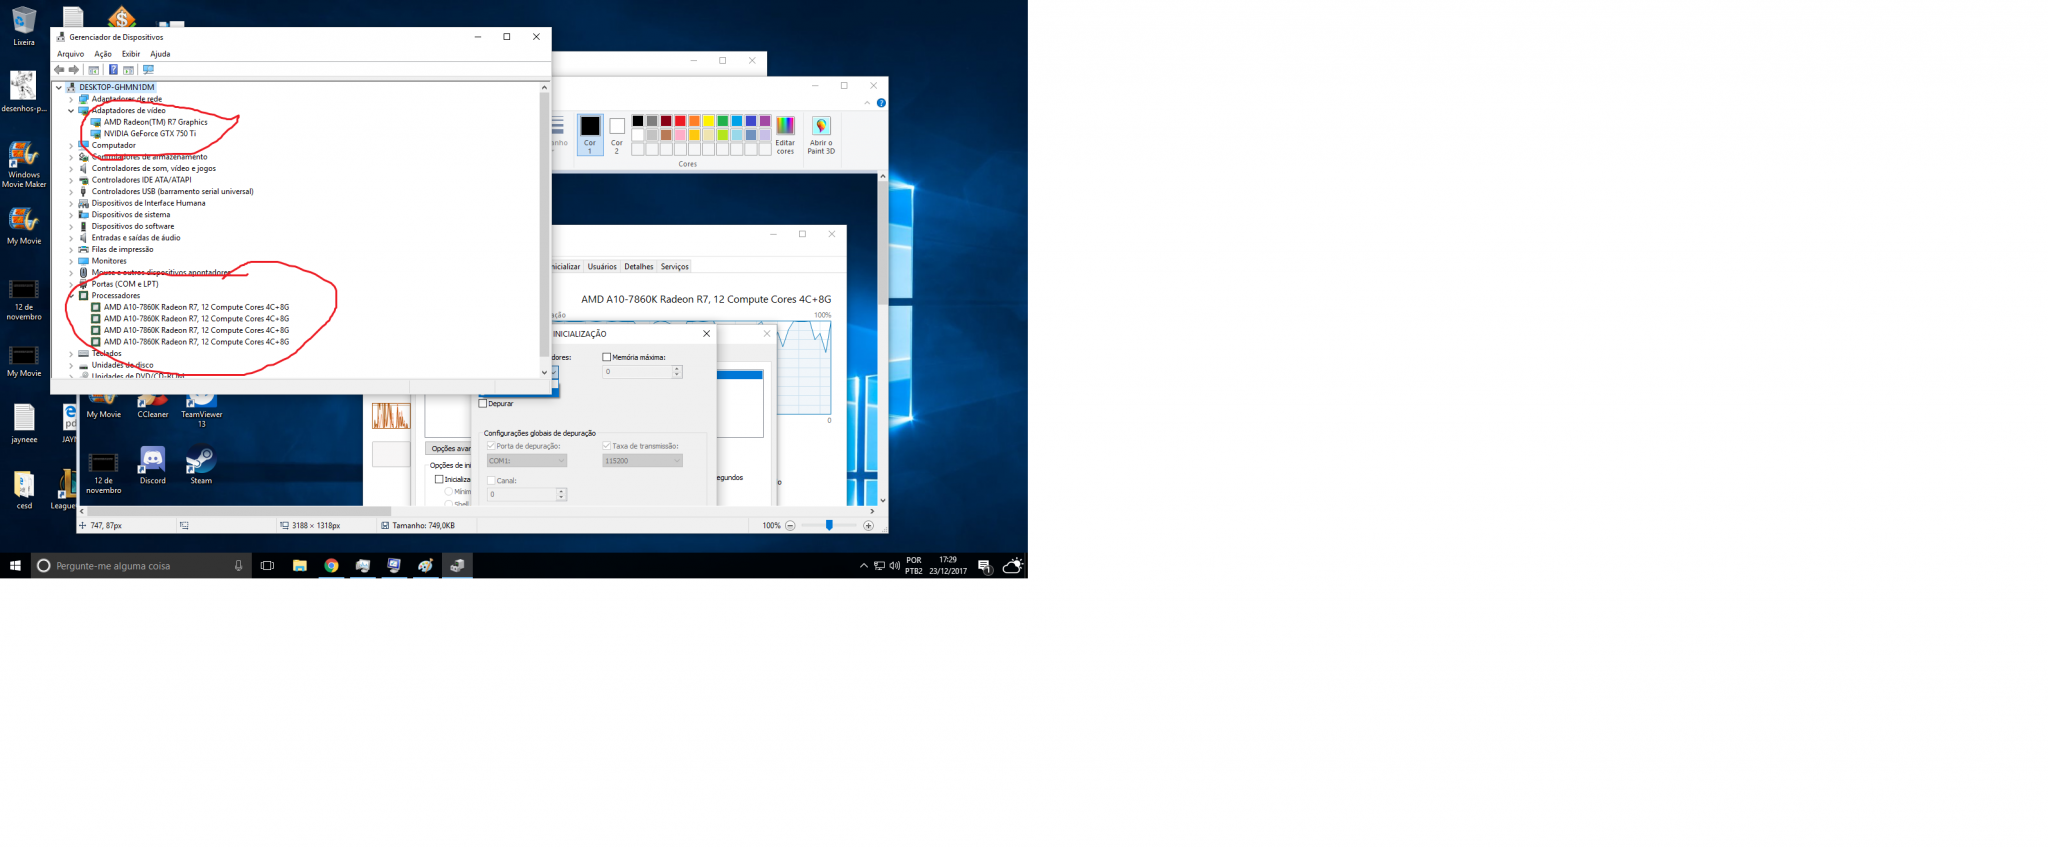
Task: Click Paint horizontal scrollbar right arrow
Action: 872,511
